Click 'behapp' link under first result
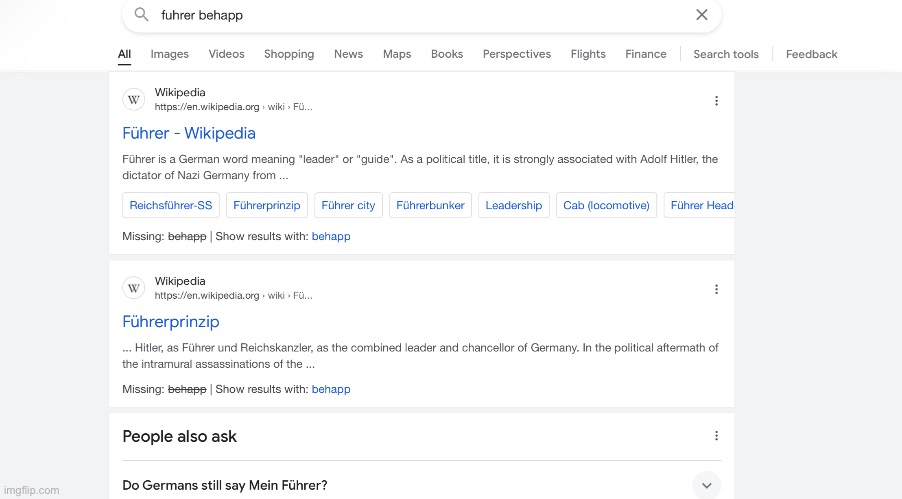 click(x=331, y=237)
